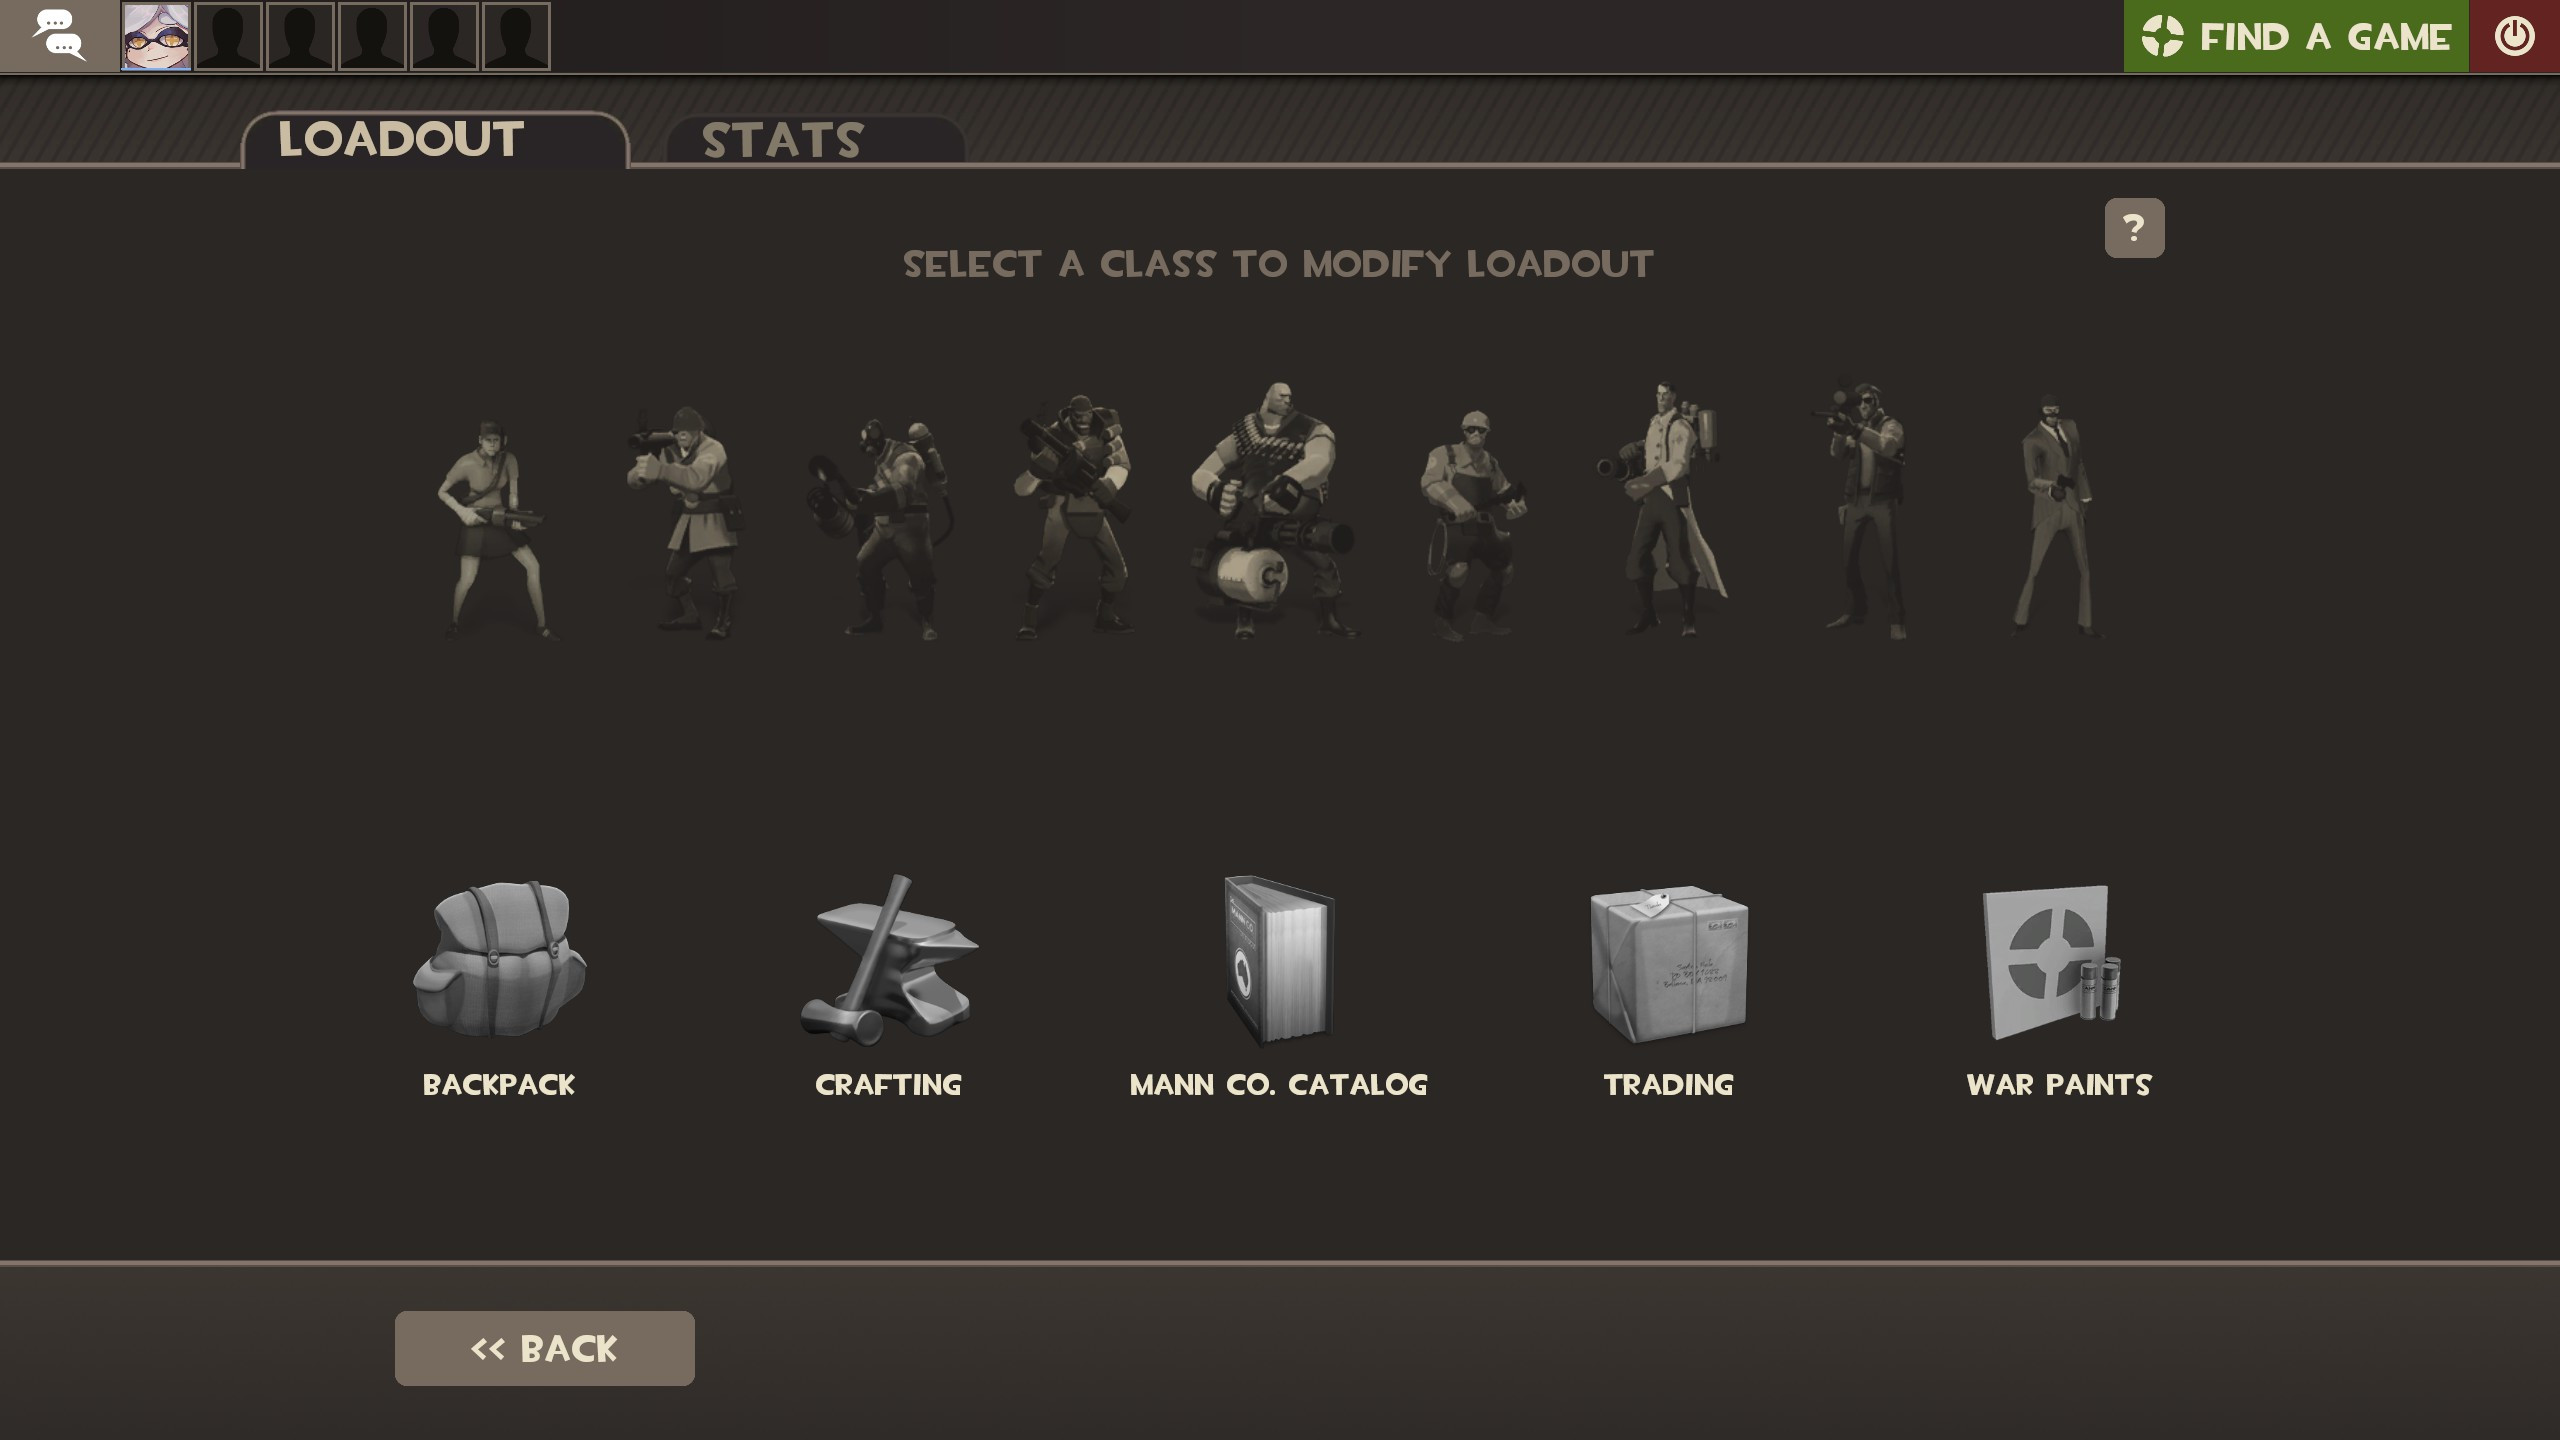Screen dimensions: 2560x1440
Task: Click the Find a Game button
Action: click(x=2296, y=36)
